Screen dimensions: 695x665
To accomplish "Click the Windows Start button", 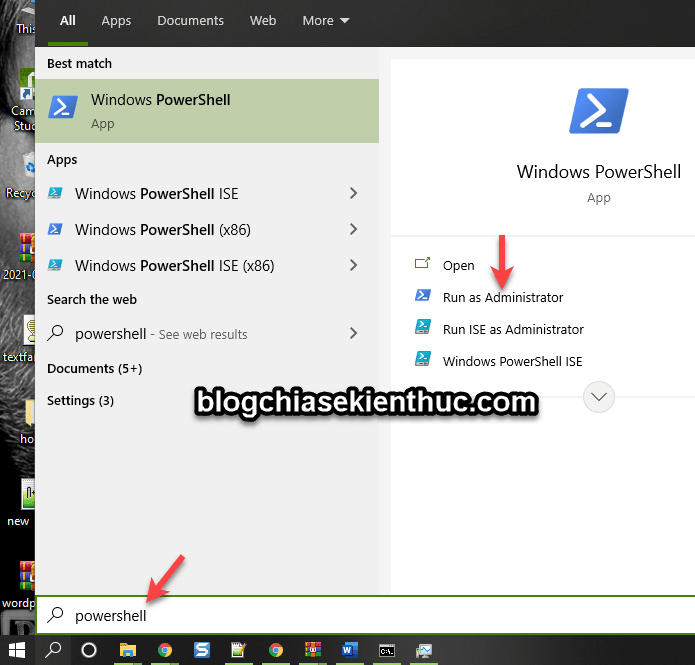I will tap(17, 650).
